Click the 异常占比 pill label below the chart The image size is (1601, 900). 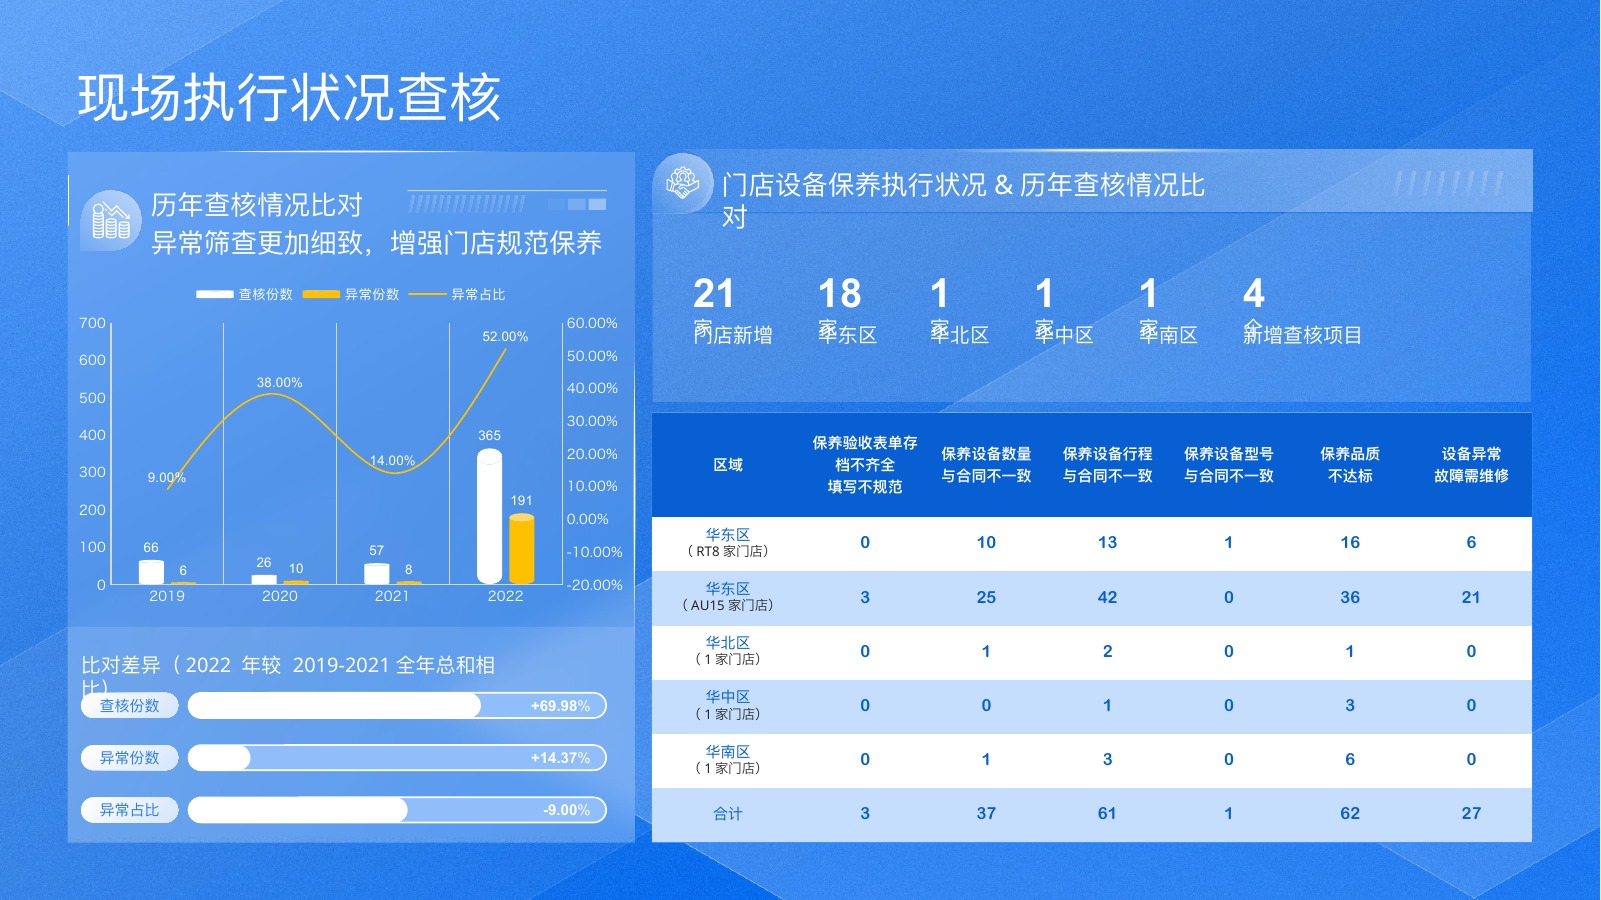tap(130, 809)
